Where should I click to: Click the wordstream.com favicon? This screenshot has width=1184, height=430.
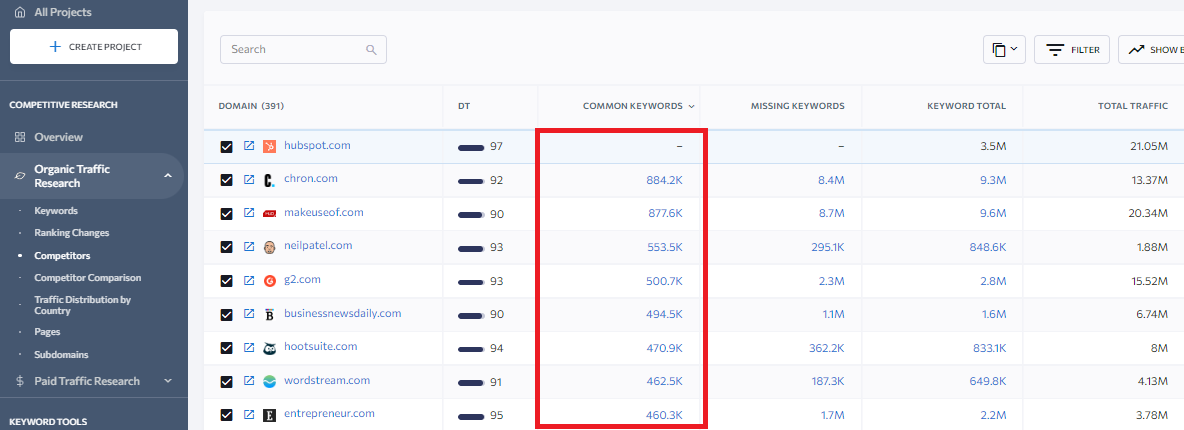tap(270, 382)
